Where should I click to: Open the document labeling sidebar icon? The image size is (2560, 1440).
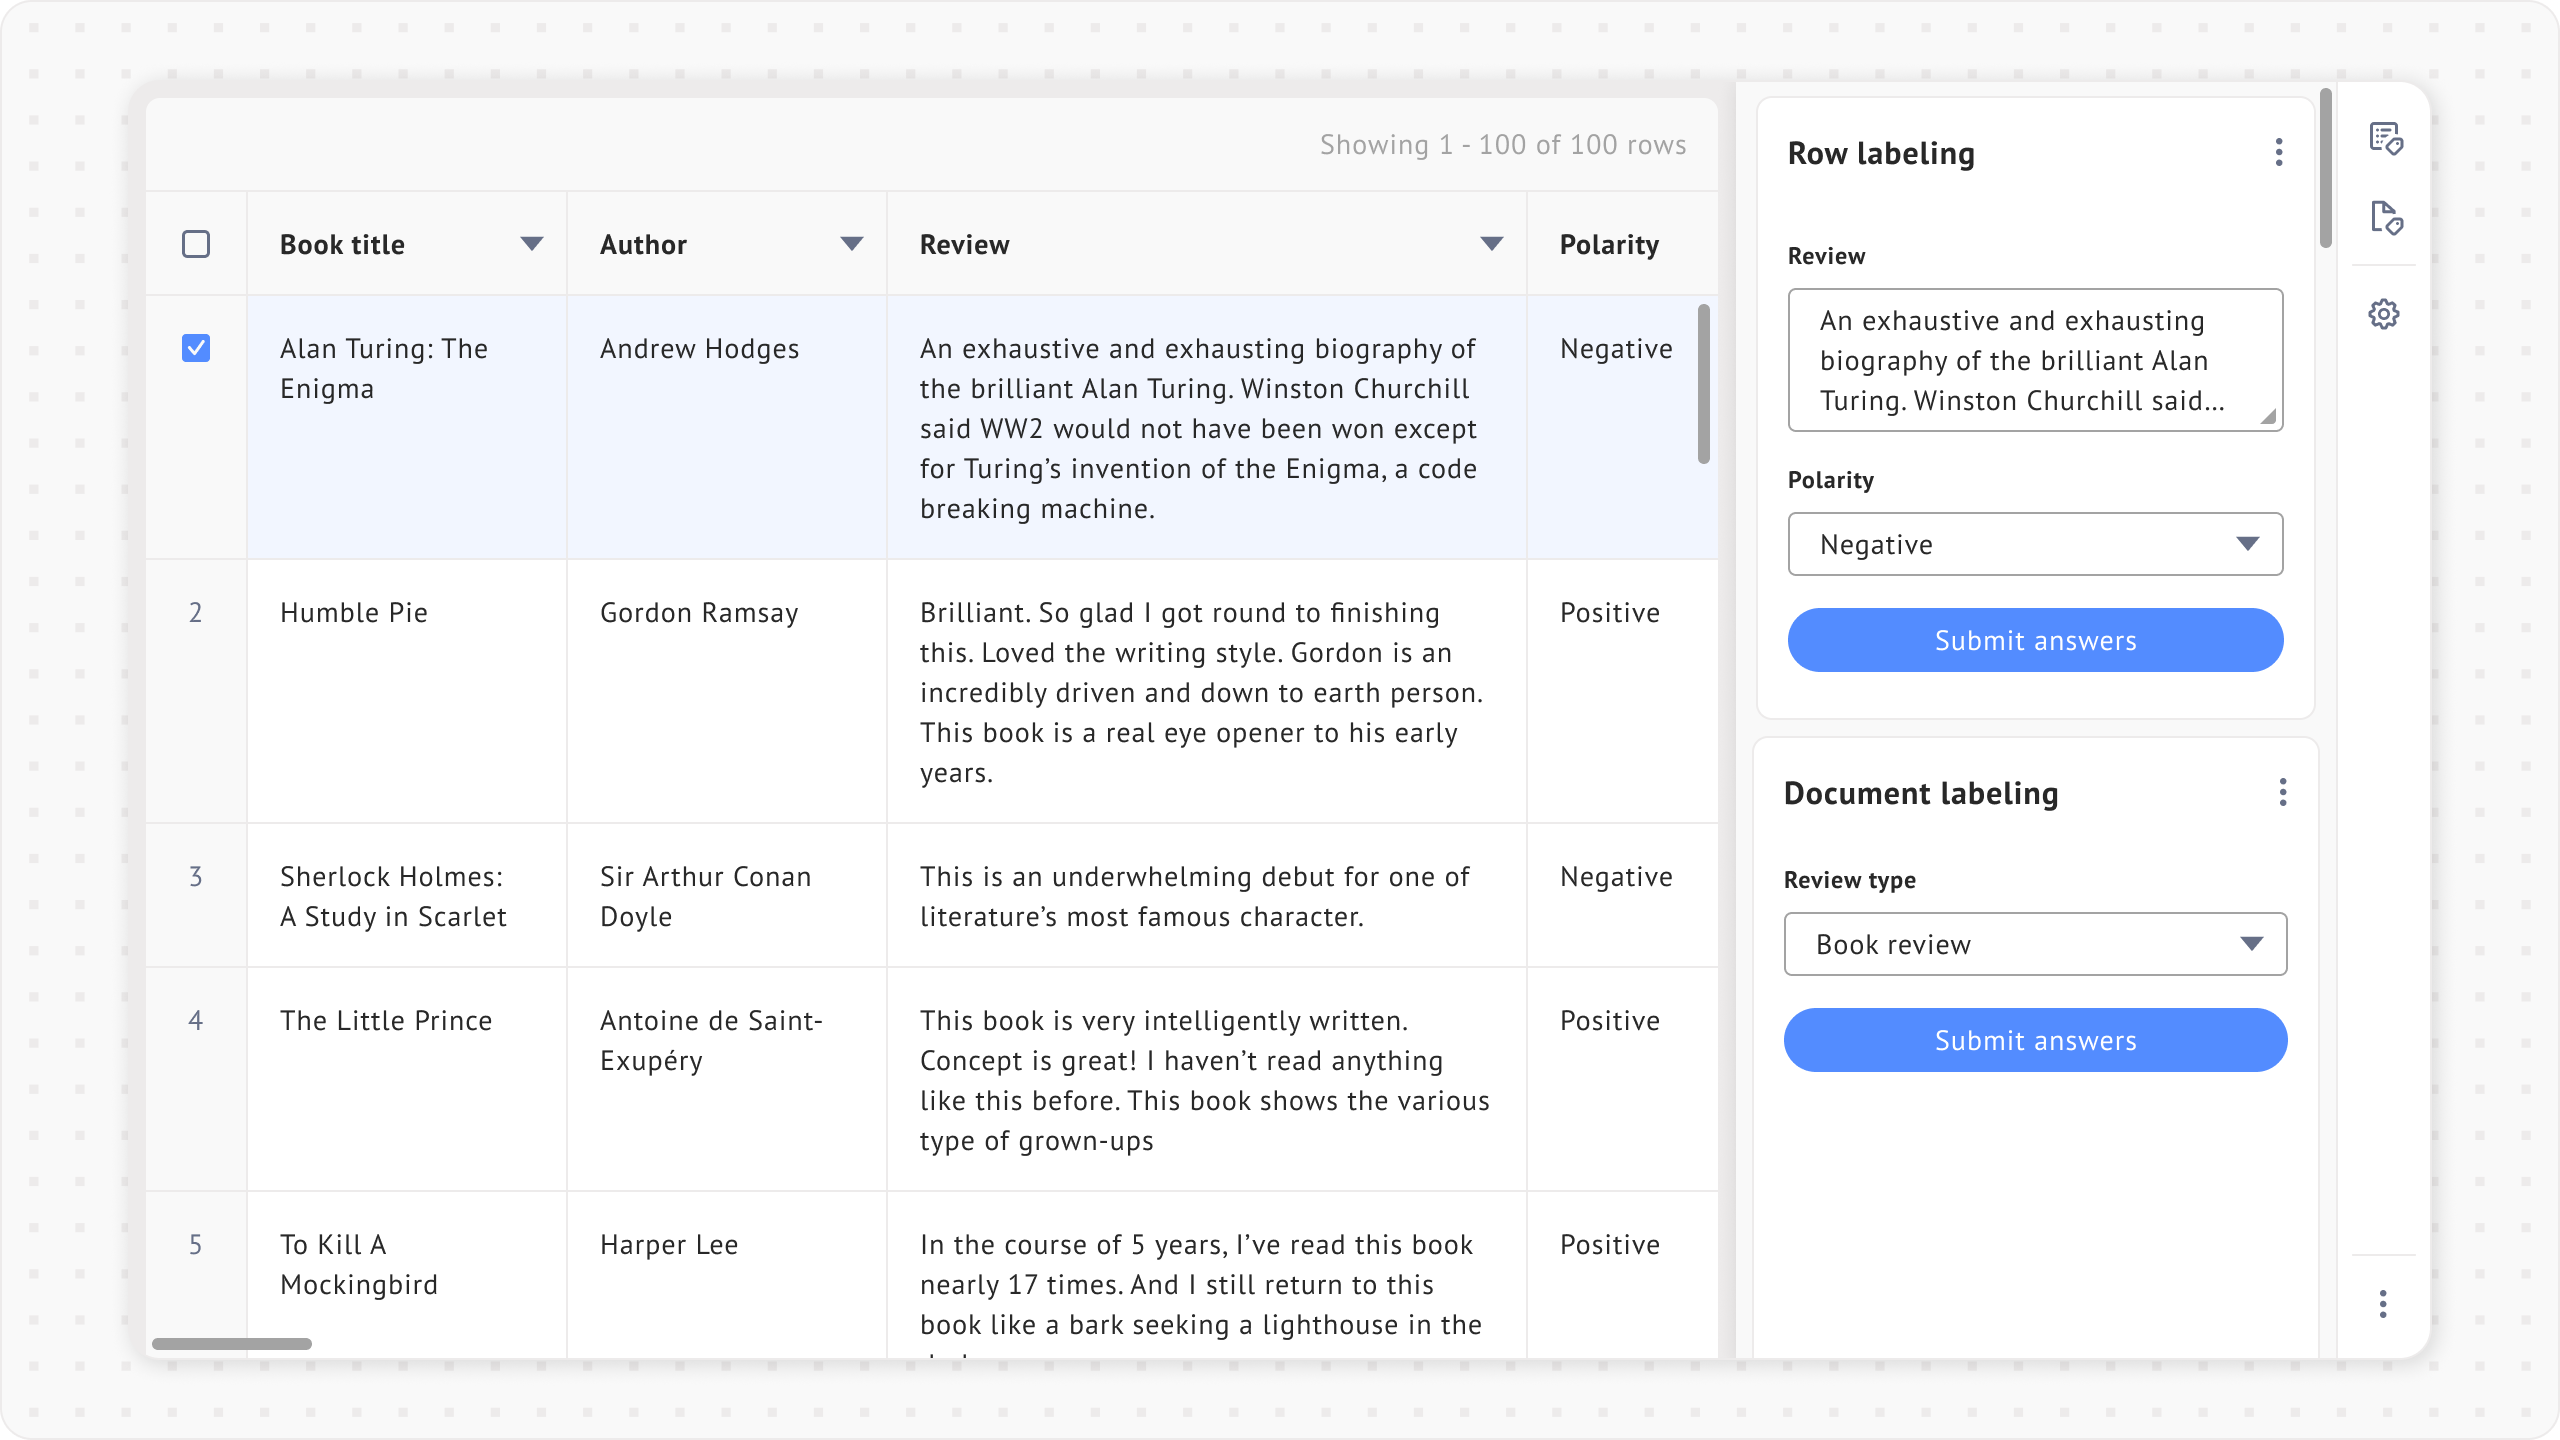(2385, 217)
